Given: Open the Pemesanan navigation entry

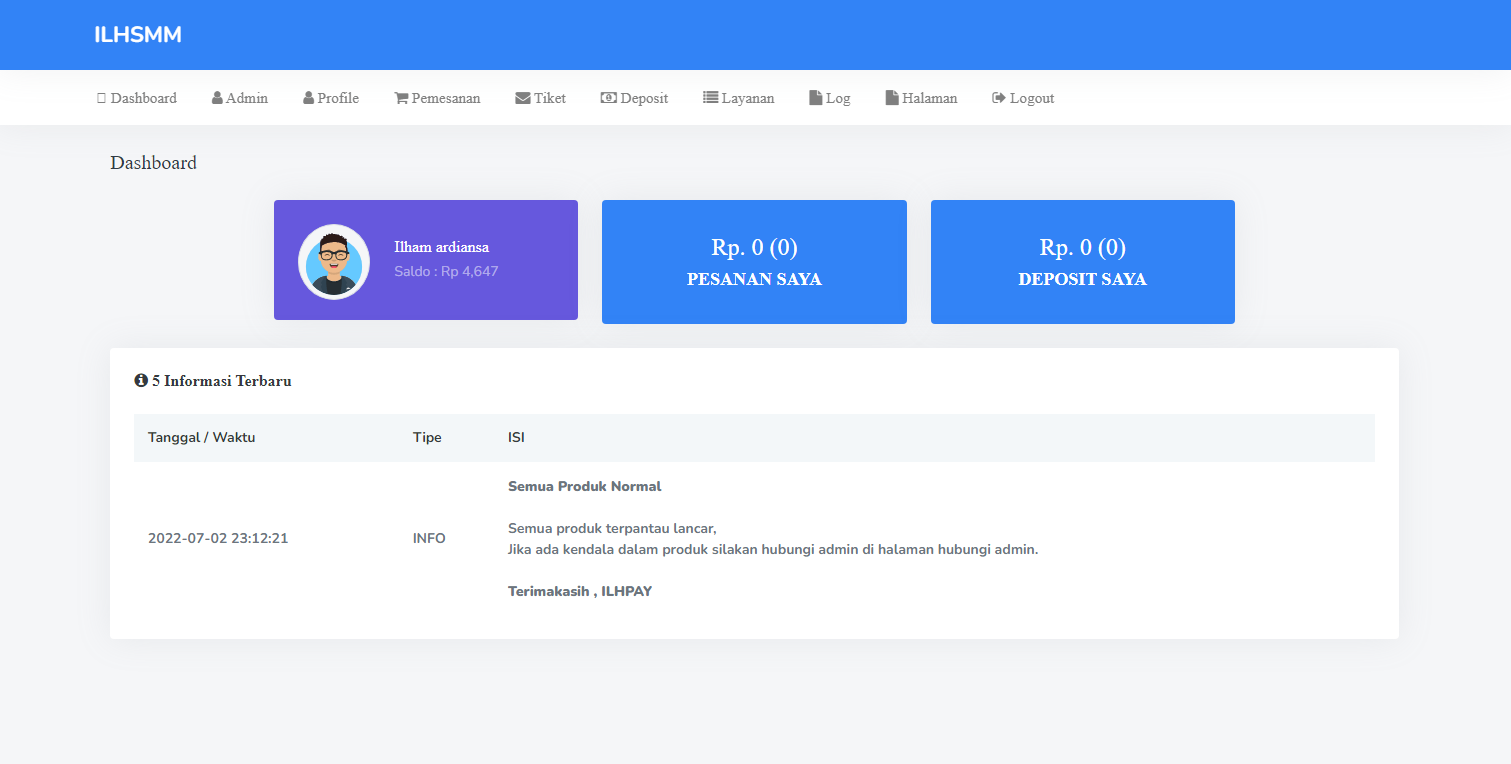Looking at the screenshot, I should point(437,97).
